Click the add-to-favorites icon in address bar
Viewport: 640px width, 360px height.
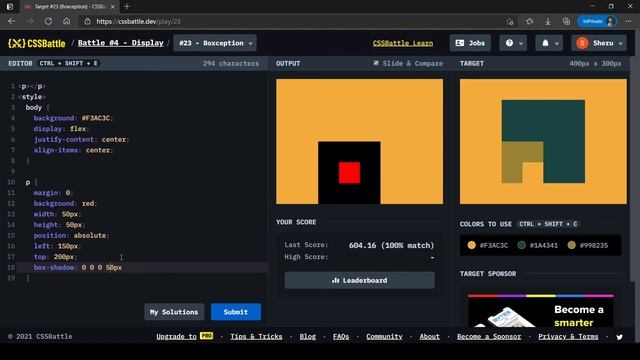tap(510, 21)
